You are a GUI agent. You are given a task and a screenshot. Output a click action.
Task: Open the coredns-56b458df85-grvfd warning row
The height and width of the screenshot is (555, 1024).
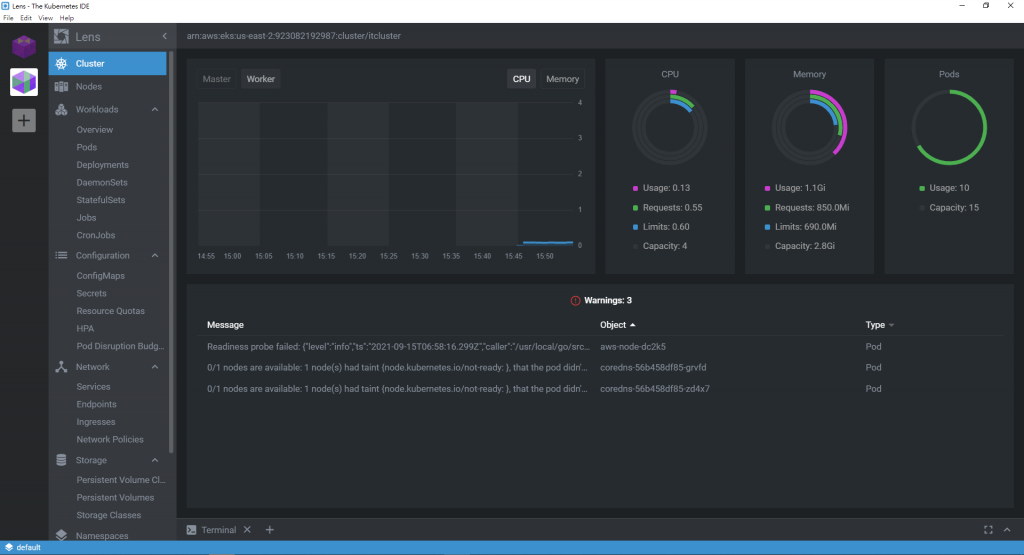pos(600,368)
